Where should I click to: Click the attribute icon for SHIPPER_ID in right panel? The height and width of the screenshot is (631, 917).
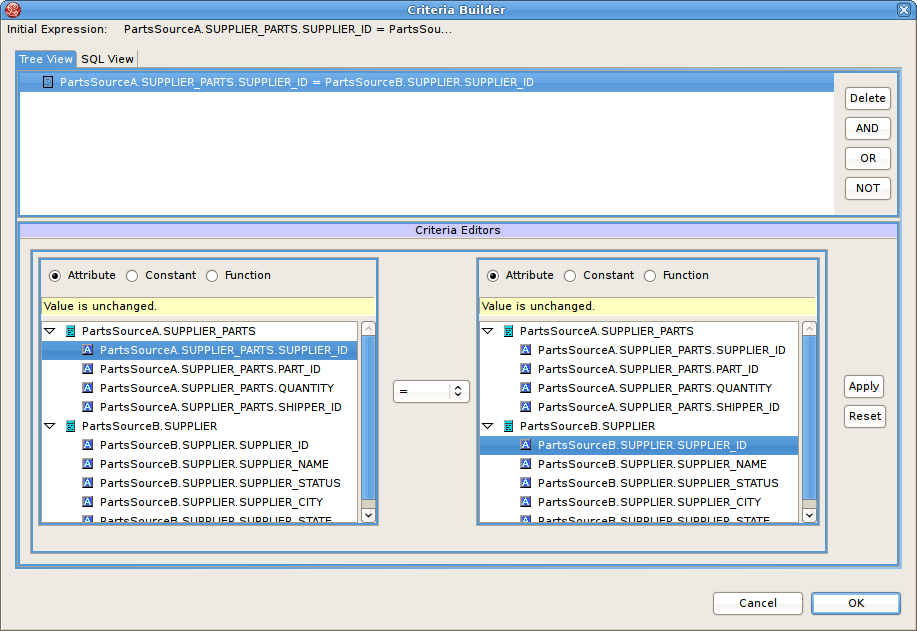click(526, 407)
